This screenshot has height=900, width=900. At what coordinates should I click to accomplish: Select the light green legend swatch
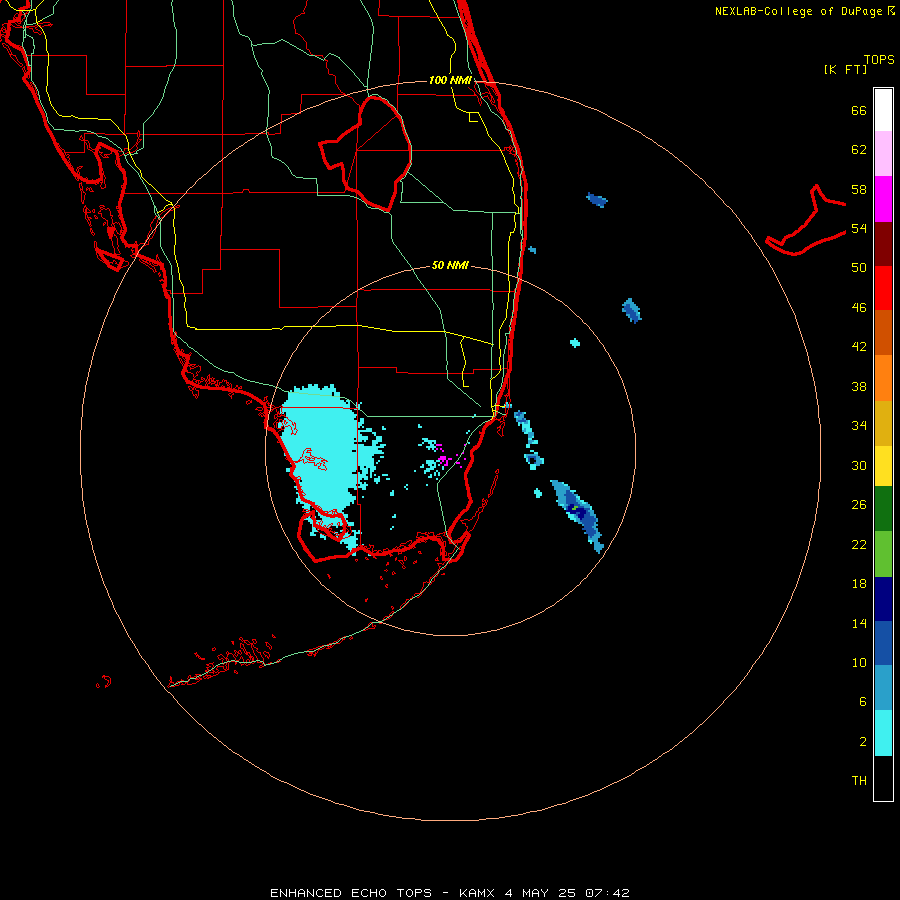coord(883,554)
